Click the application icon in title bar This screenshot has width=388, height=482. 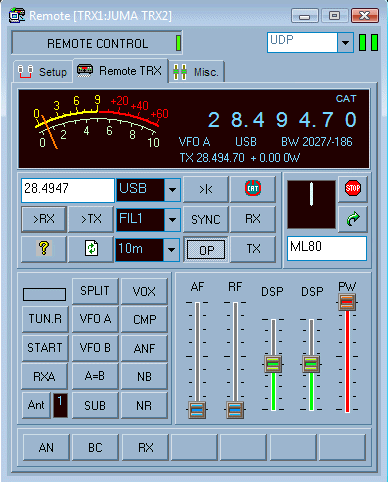coord(17,16)
